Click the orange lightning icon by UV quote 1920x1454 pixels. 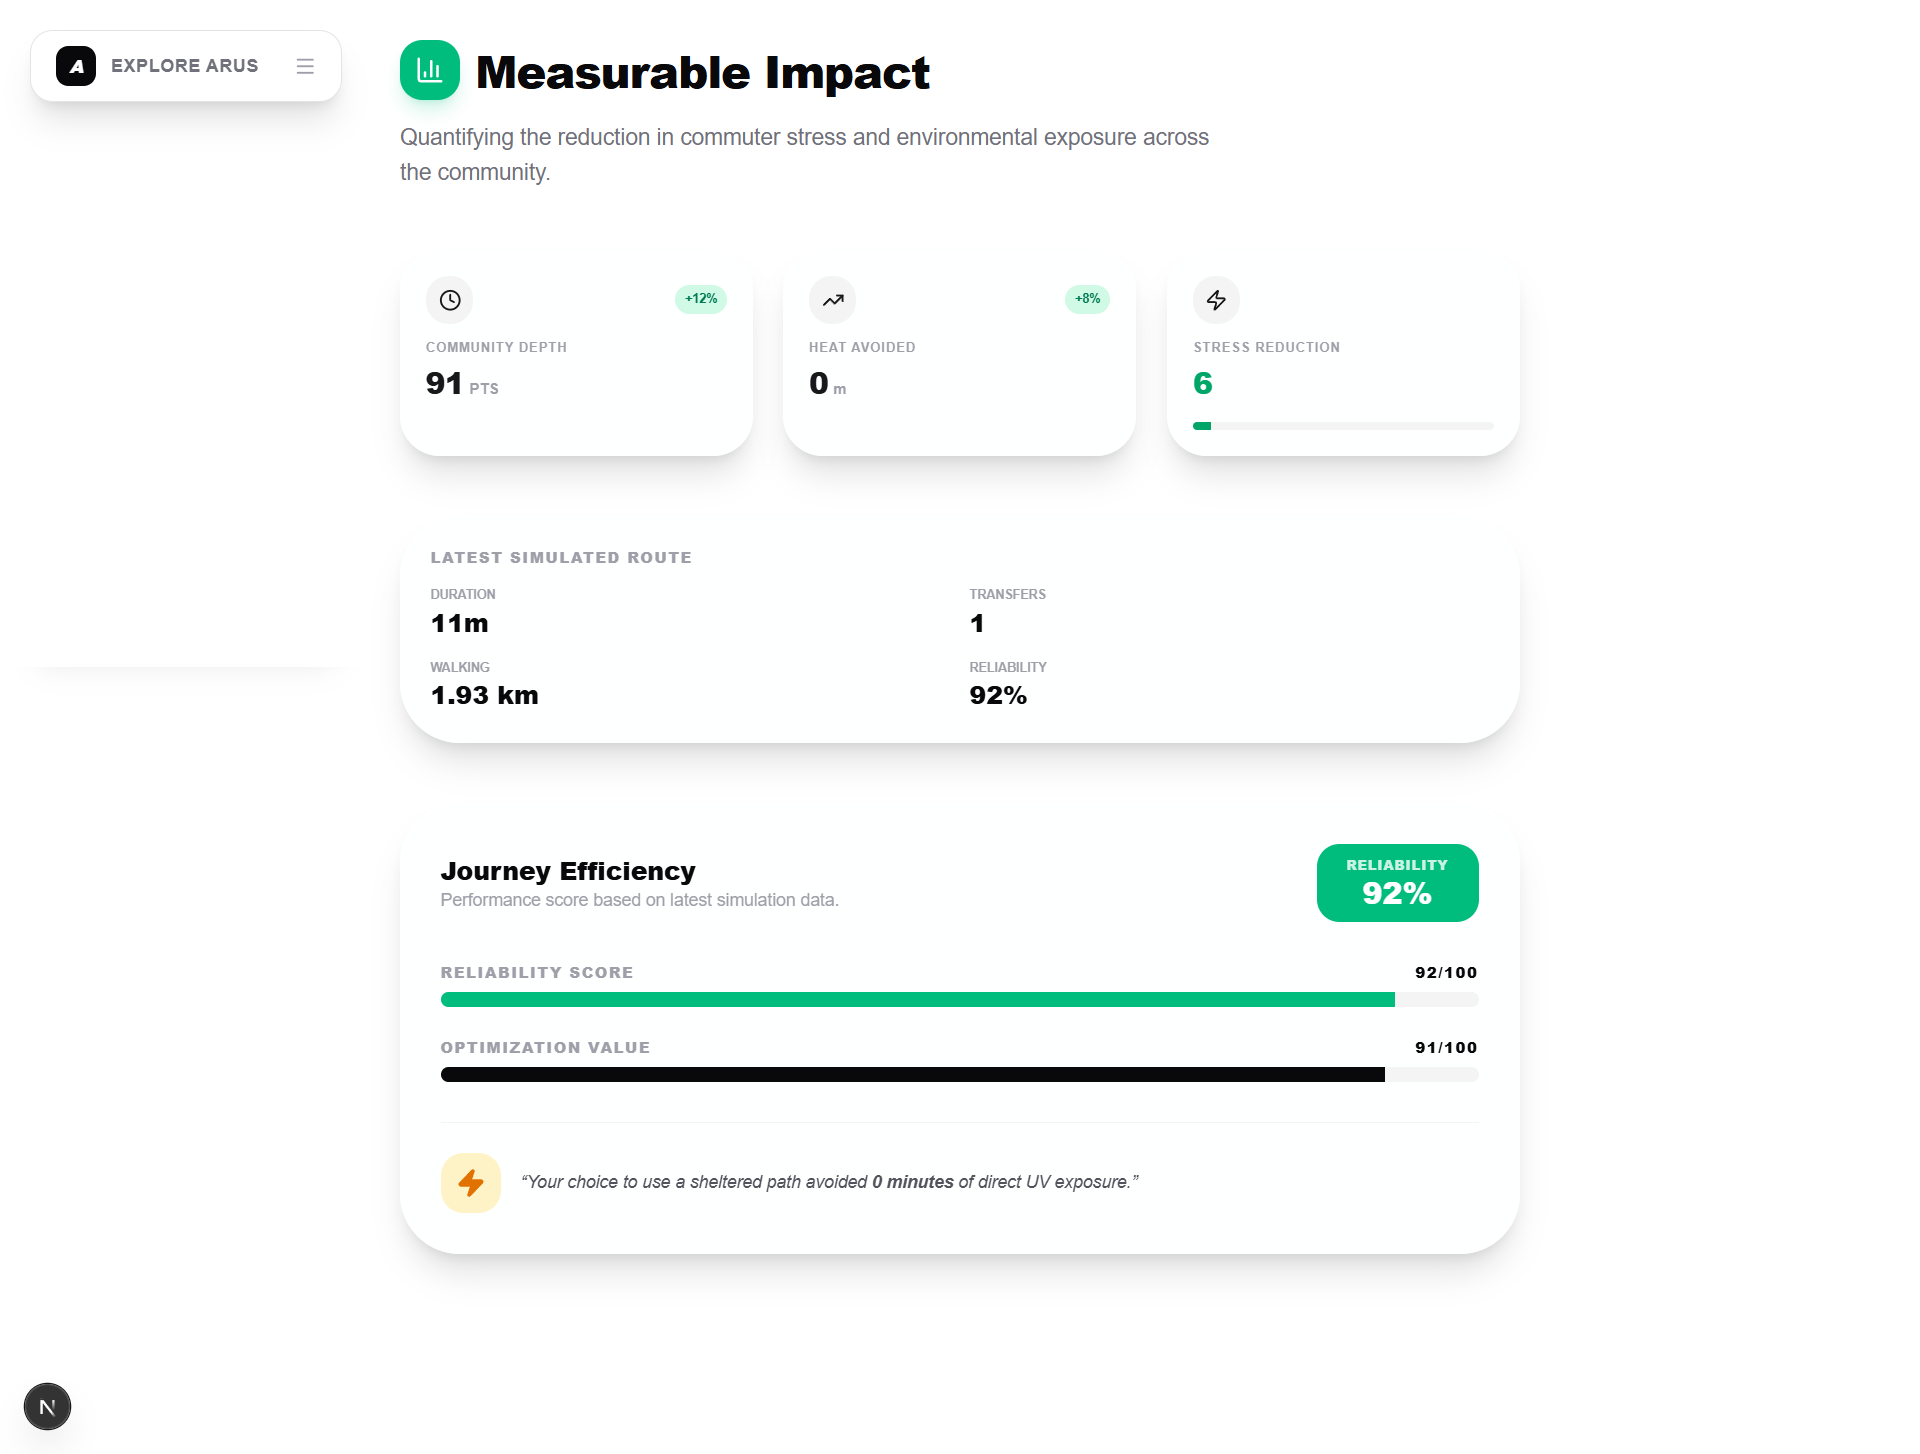(471, 1183)
